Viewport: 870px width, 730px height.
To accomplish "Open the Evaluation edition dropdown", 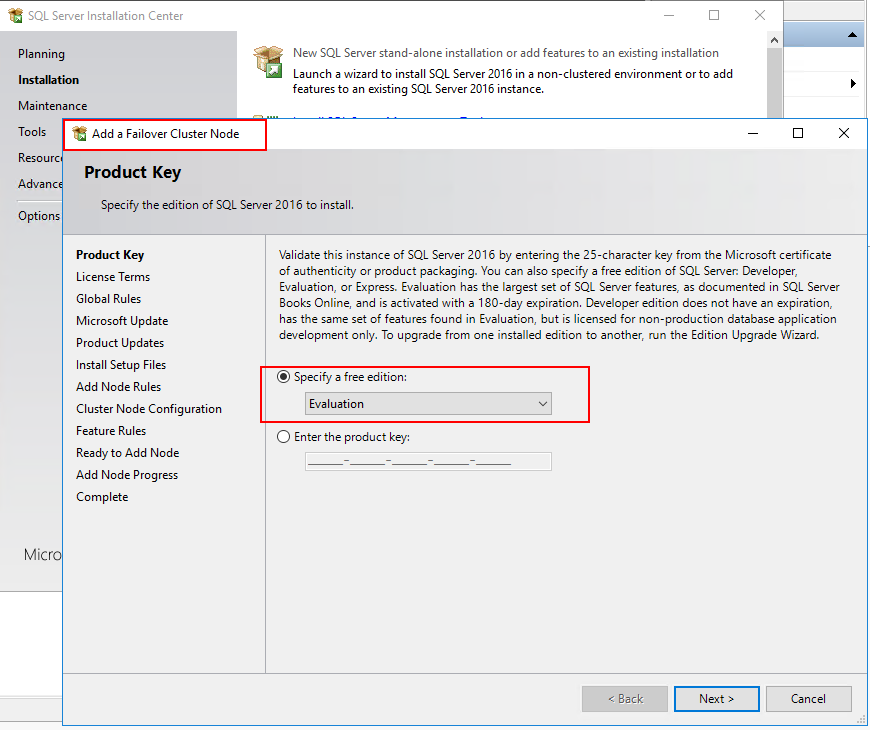I will click(x=428, y=404).
